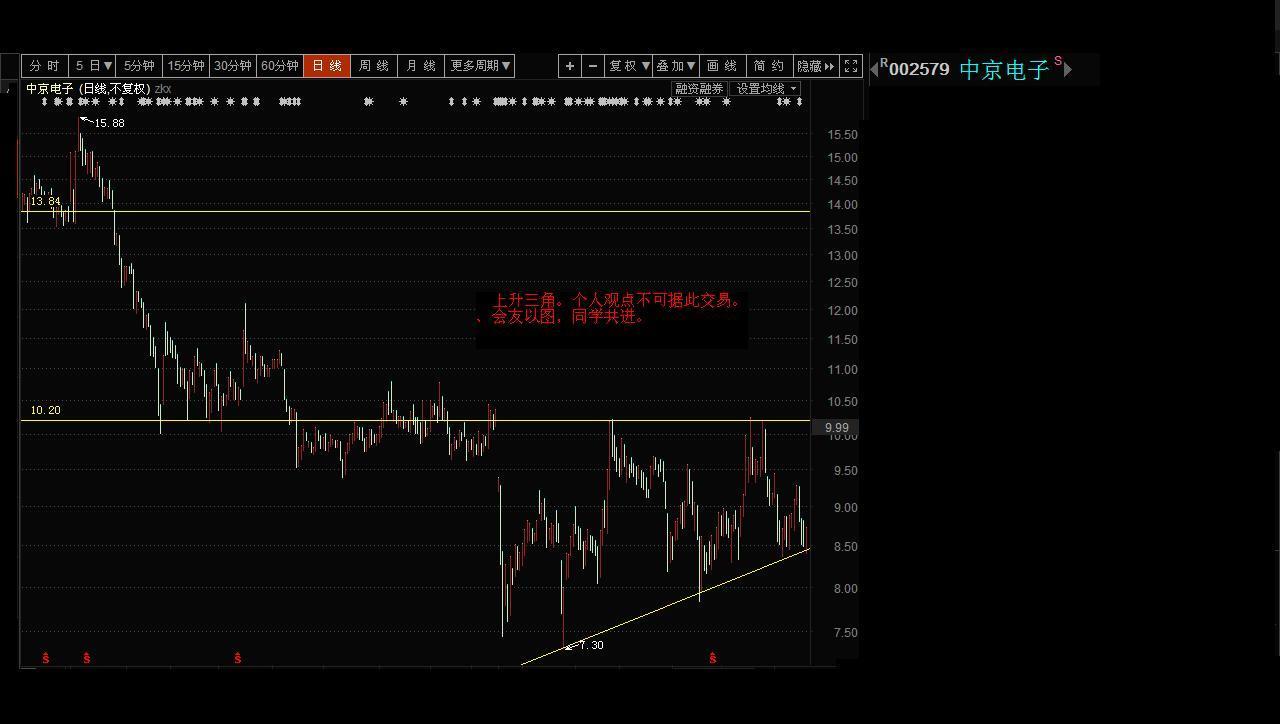Click the 融资融券 margin trading button
Viewport: 1280px width, 724px height.
(699, 89)
